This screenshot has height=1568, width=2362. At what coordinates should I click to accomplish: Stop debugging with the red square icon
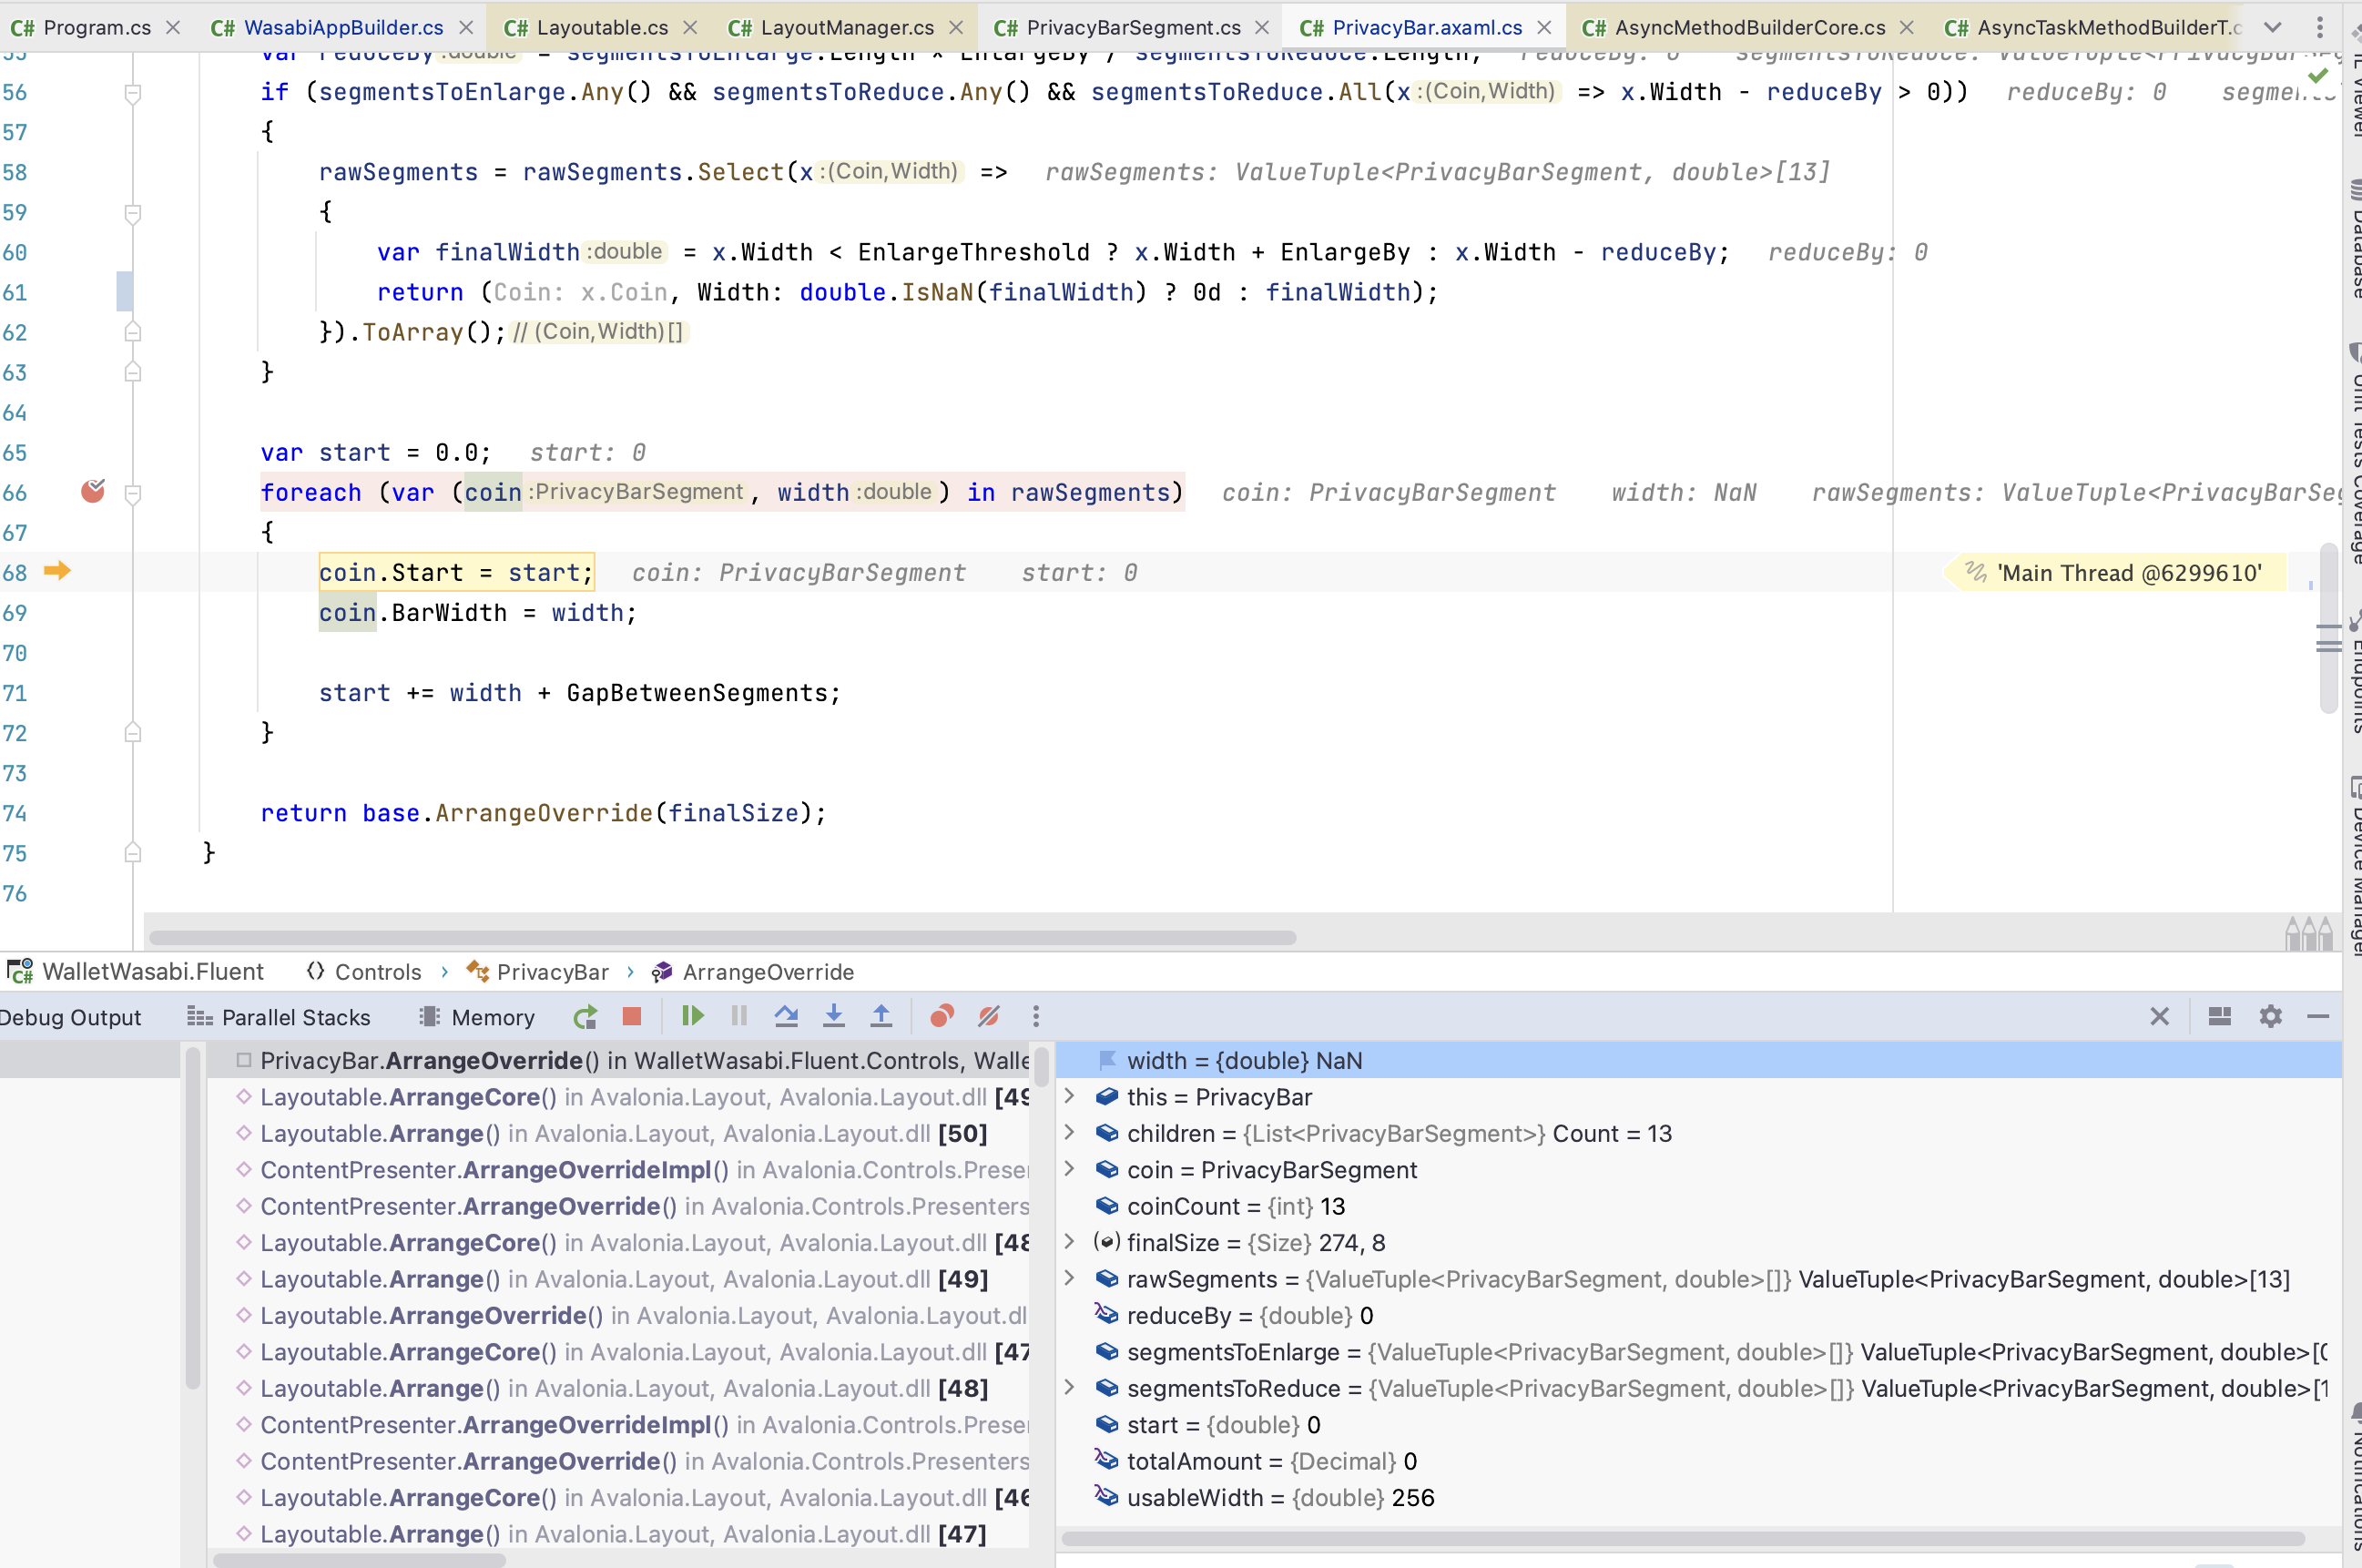click(631, 1016)
